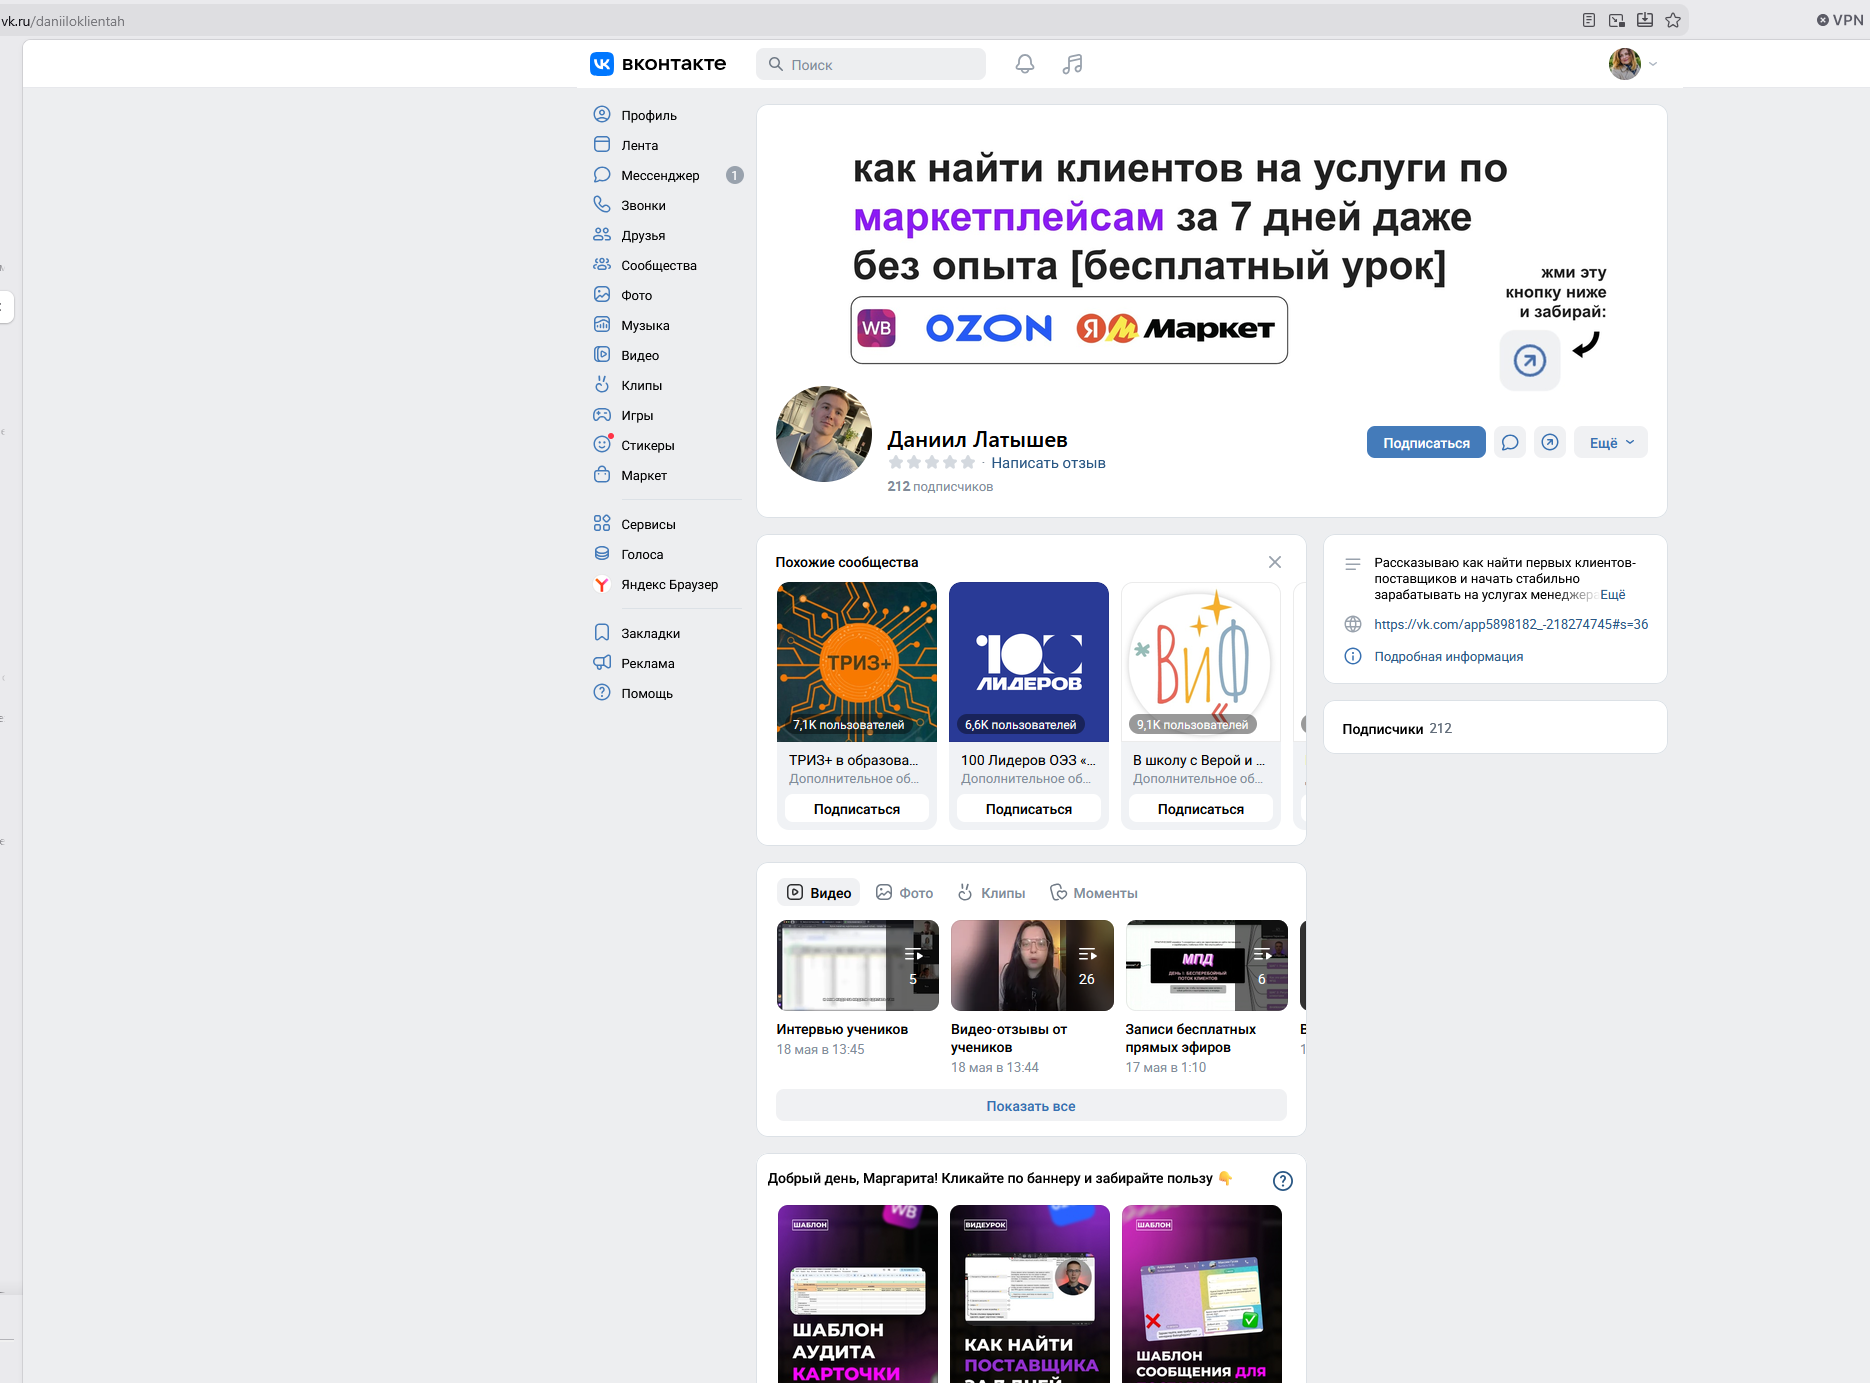Click the Фото sidebar icon
Image resolution: width=1870 pixels, height=1383 pixels.
click(602, 295)
